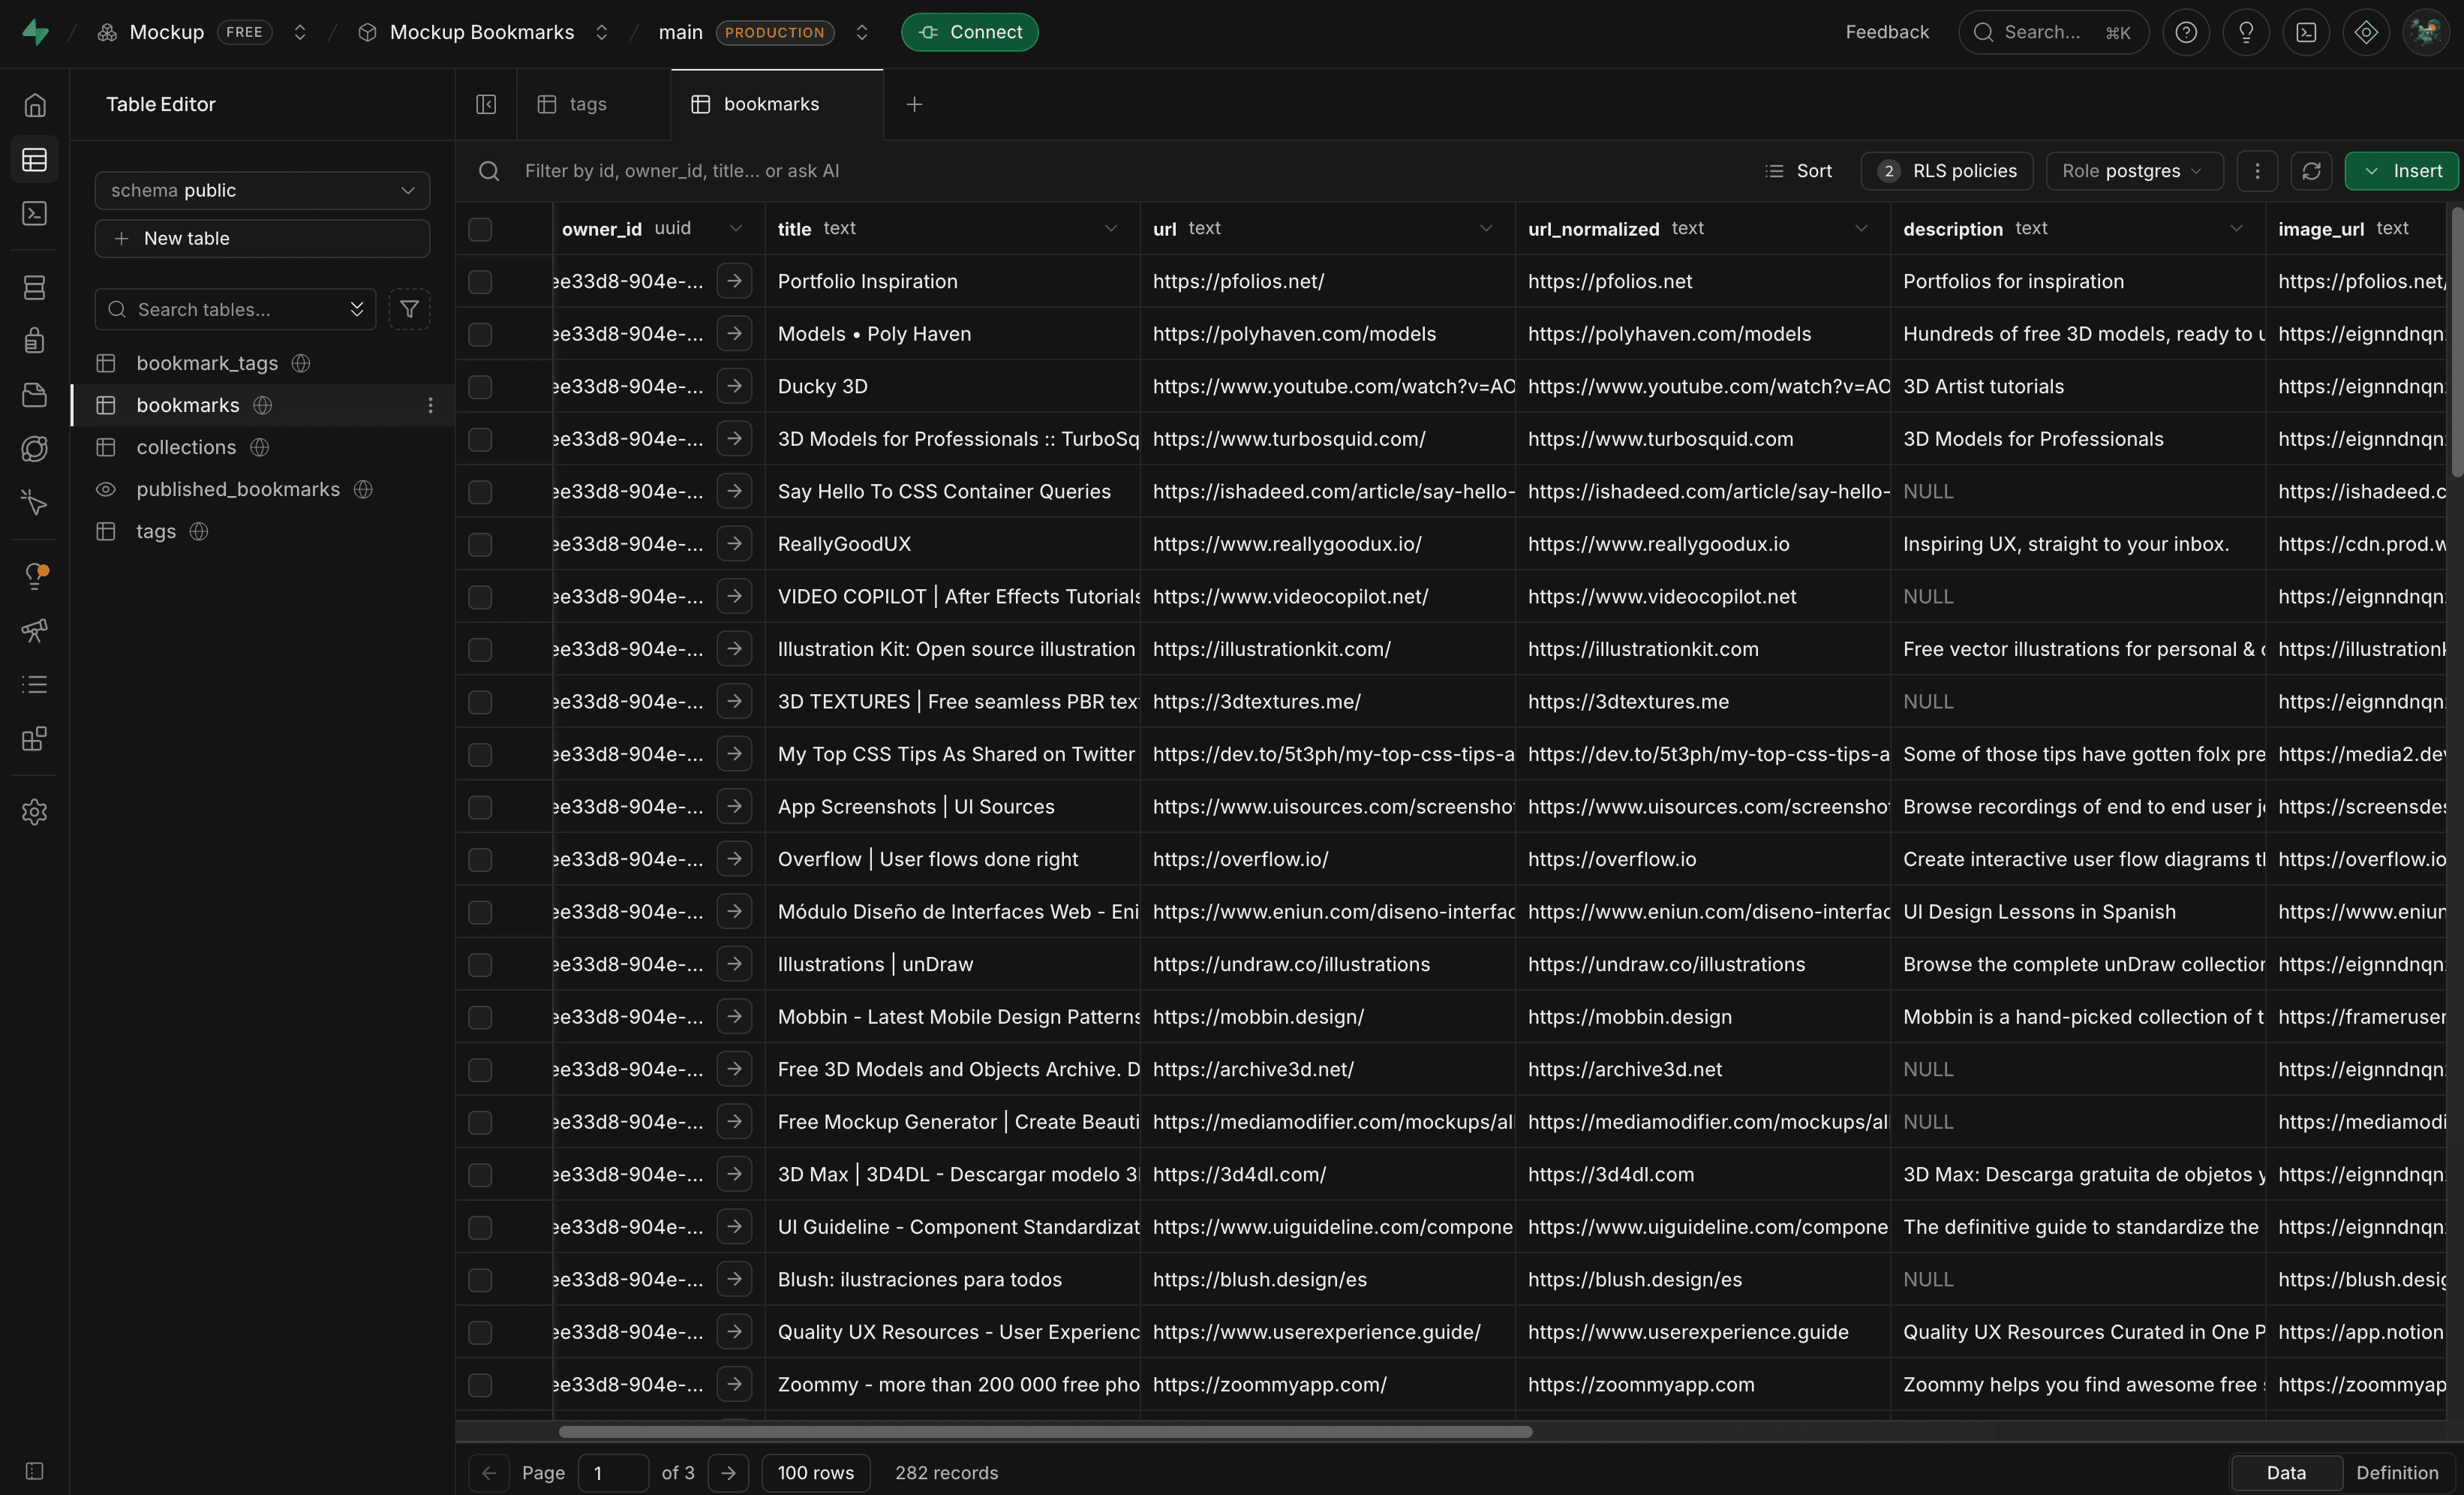Switch to the Definition view

[2397, 1472]
